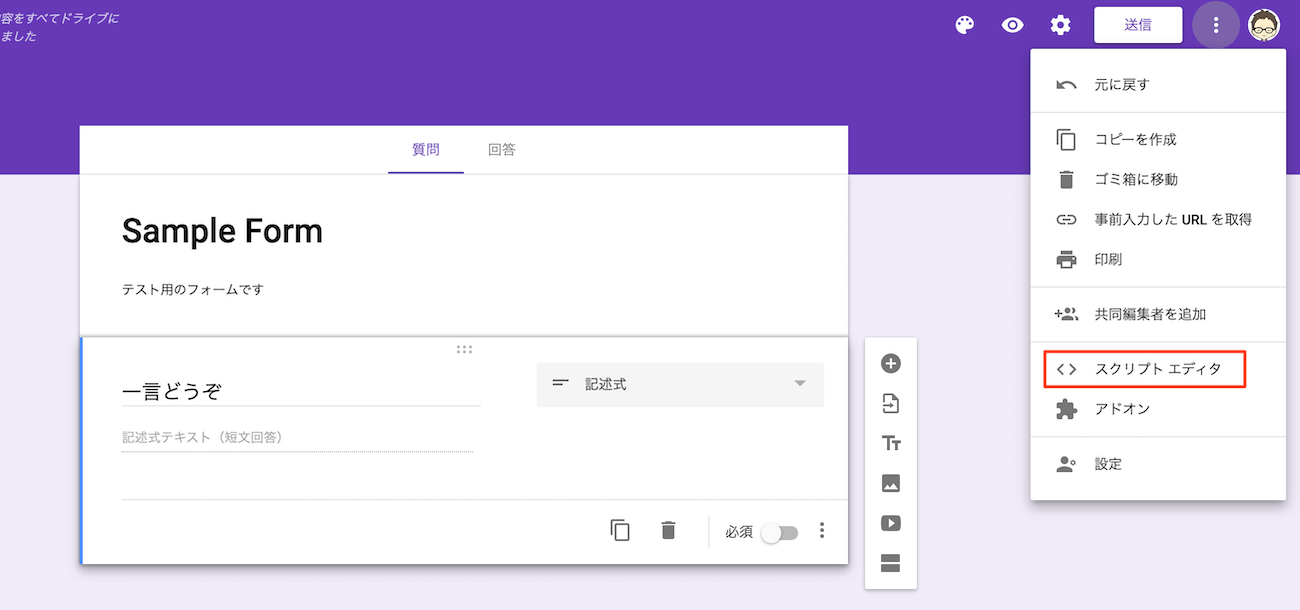The image size is (1300, 610).
Task: Add a video with the play icon
Action: click(890, 523)
